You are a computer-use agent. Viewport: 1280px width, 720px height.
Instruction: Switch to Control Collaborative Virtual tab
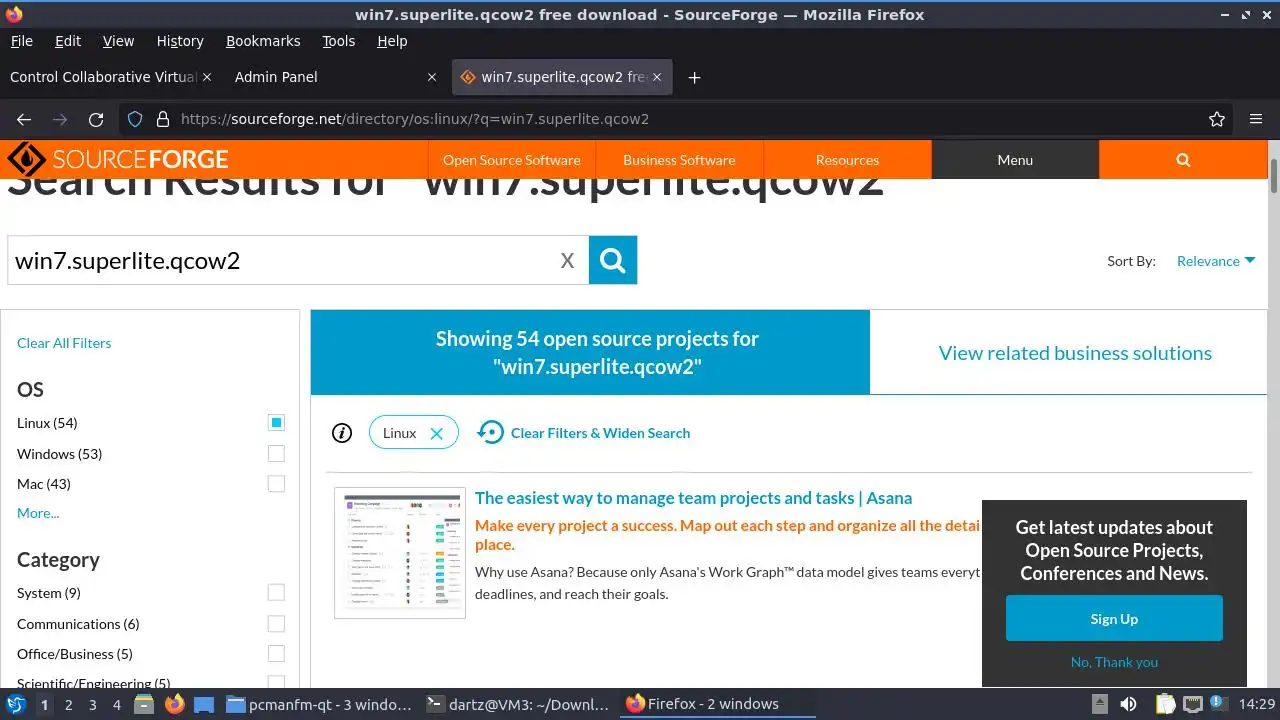point(110,77)
